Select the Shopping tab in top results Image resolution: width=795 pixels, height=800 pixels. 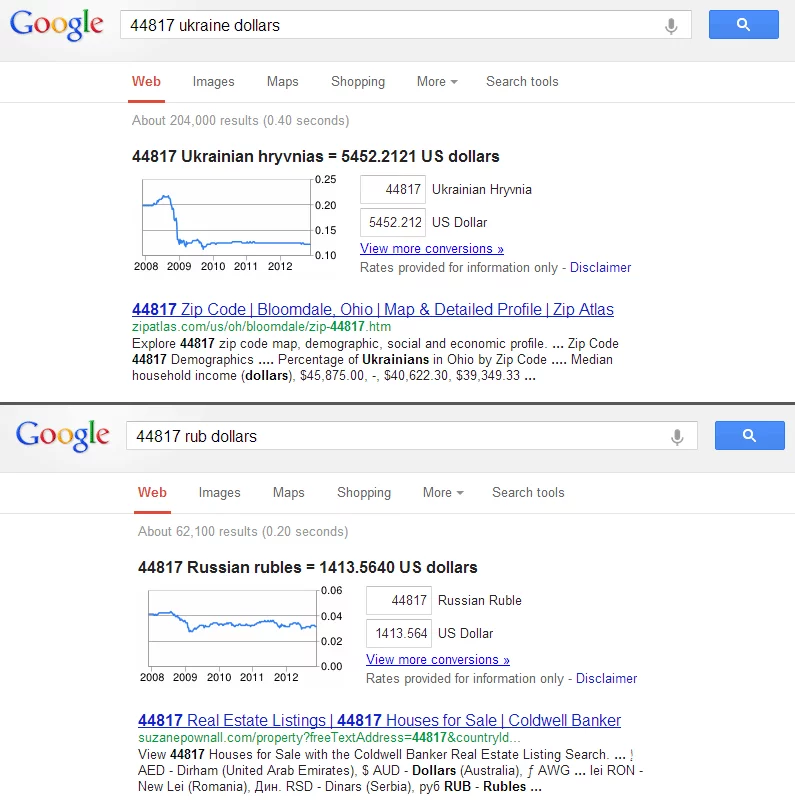(x=358, y=82)
